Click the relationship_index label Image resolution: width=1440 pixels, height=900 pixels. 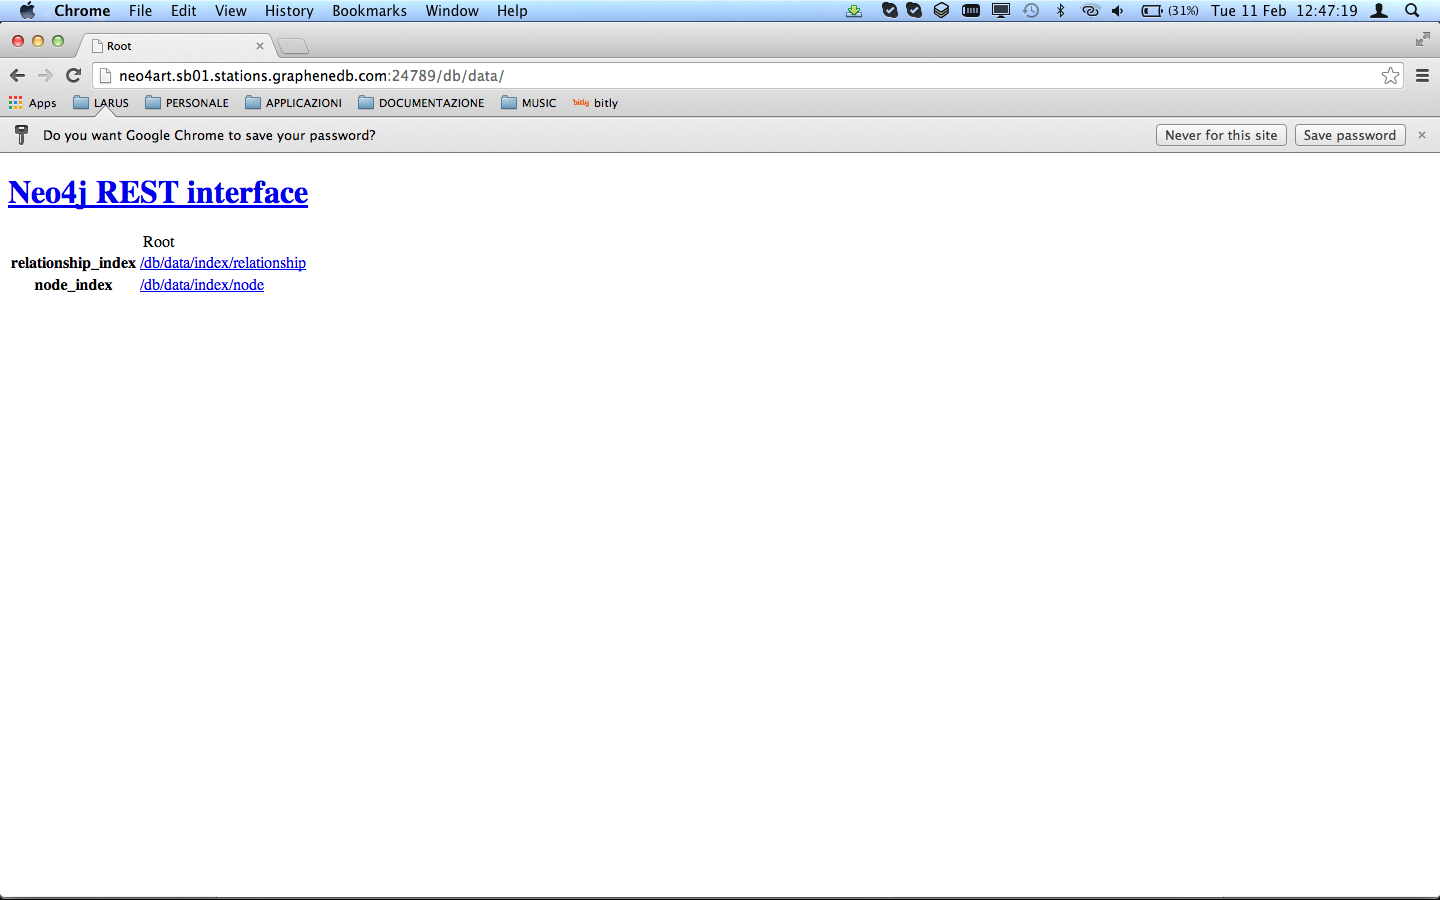pos(73,263)
